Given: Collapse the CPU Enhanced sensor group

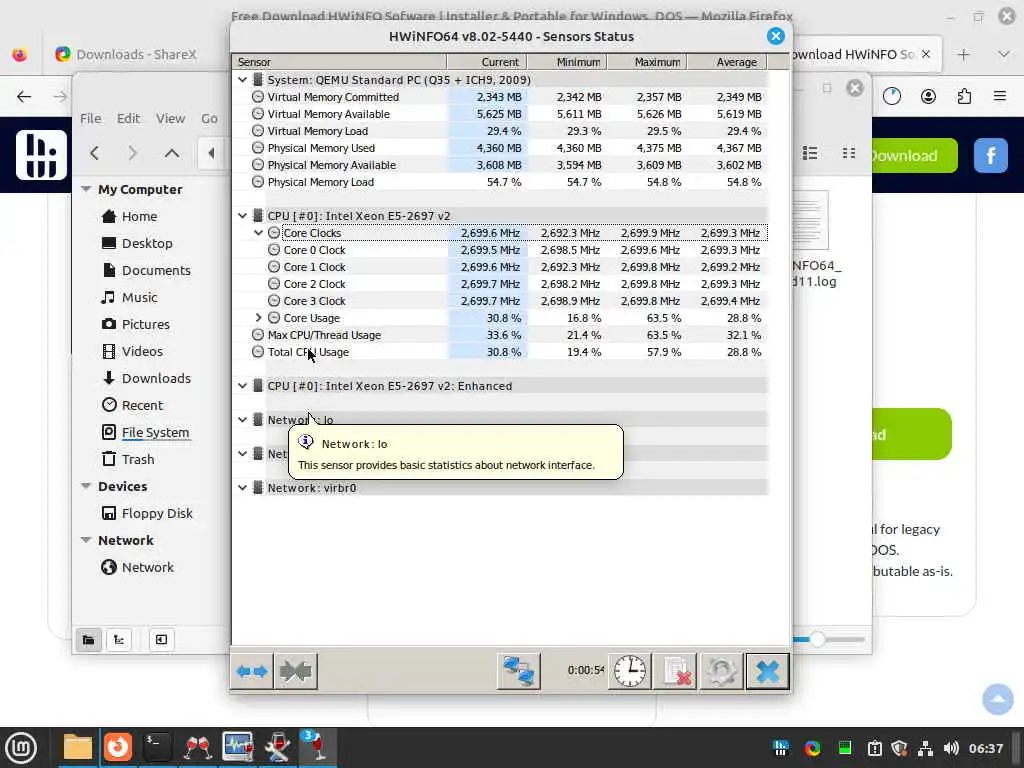Looking at the screenshot, I should [242, 385].
